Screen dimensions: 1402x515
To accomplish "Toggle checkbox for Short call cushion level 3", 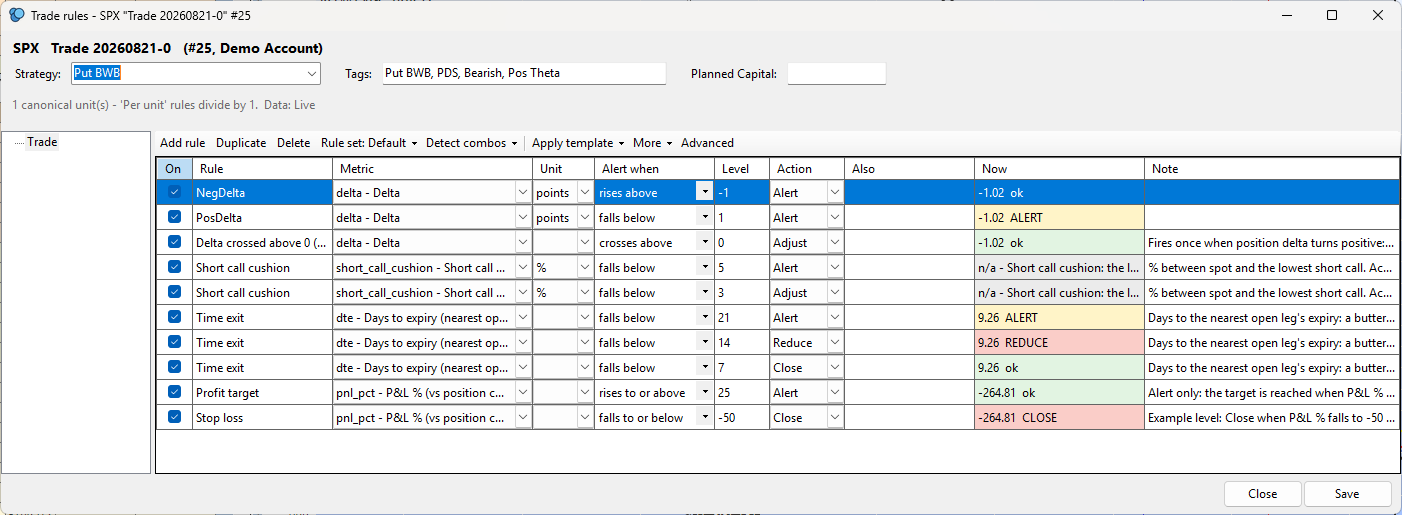I will click(175, 292).
